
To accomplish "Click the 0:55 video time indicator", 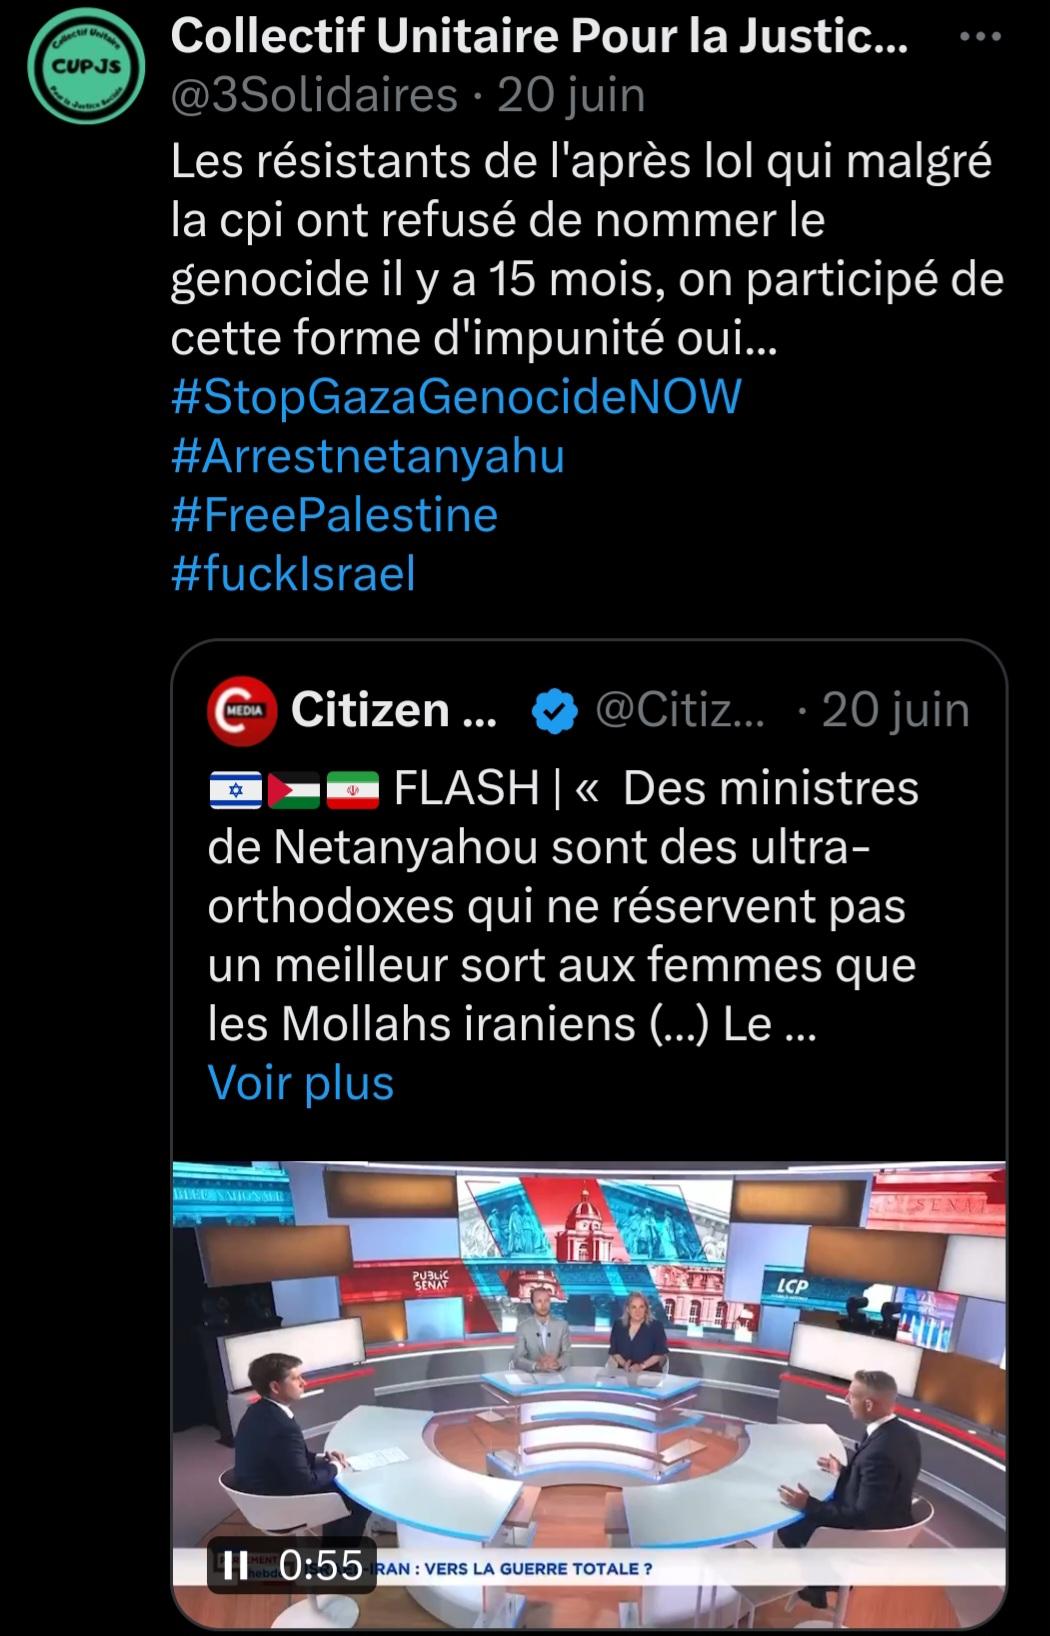I will 321,1564.
